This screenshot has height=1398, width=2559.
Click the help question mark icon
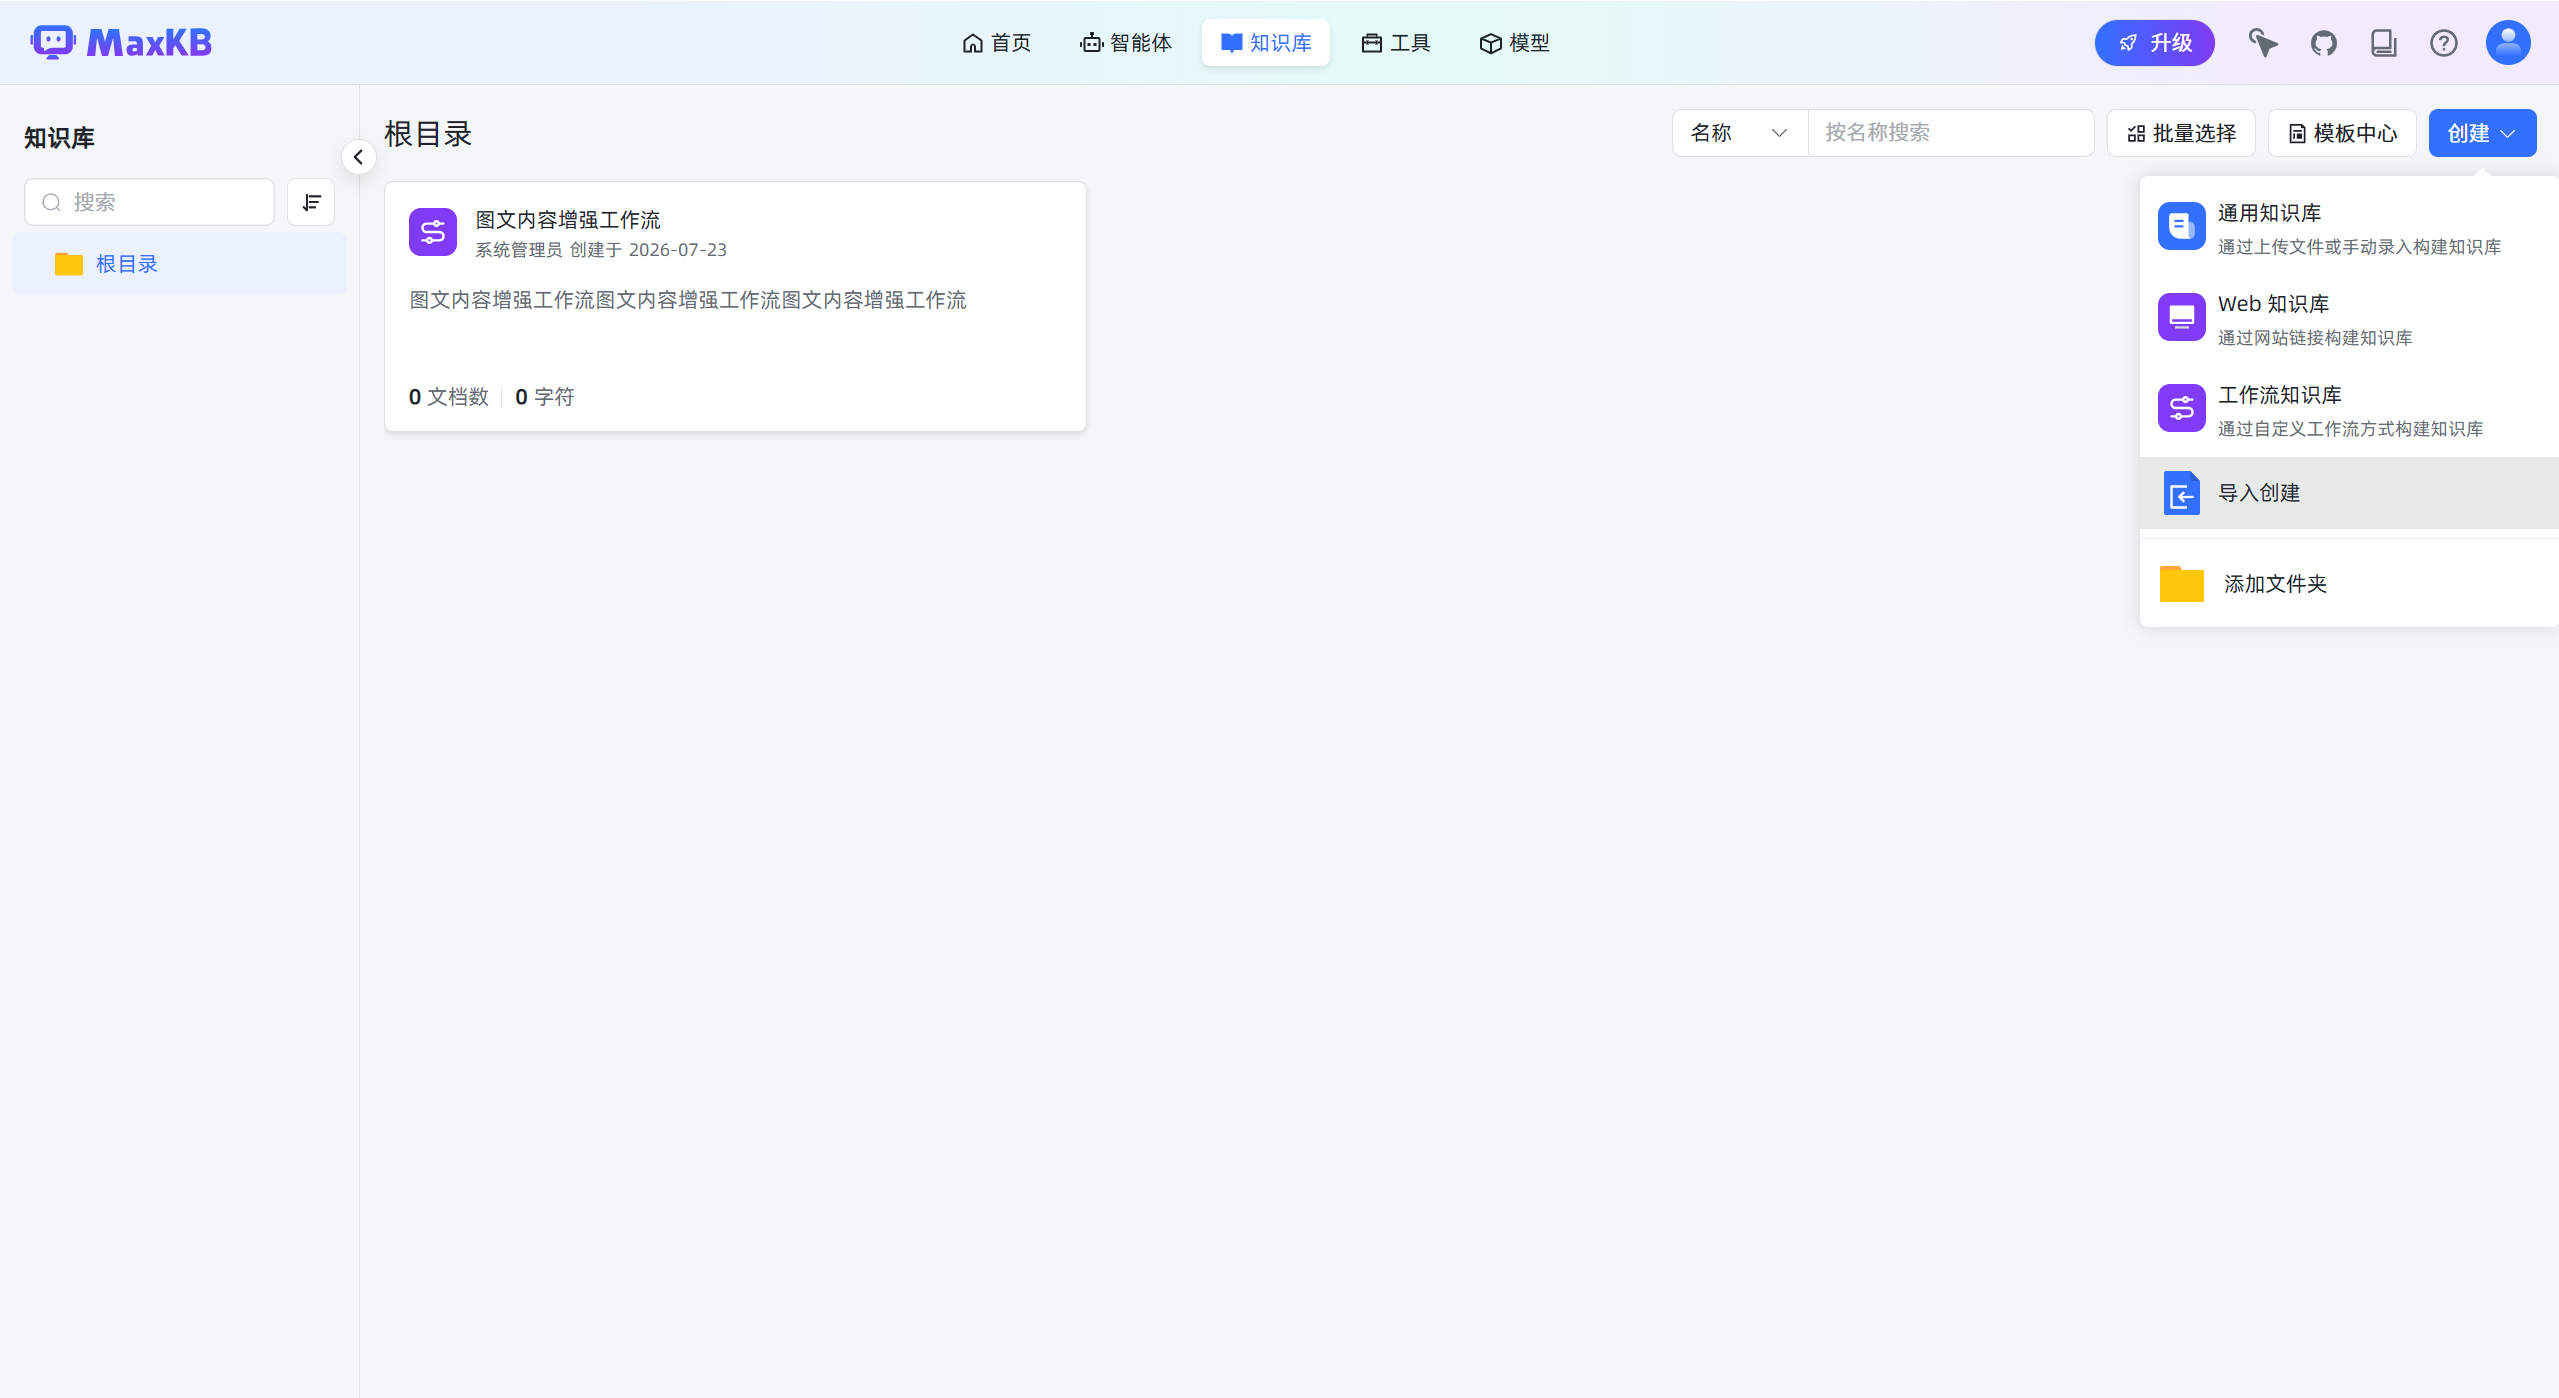click(2444, 43)
